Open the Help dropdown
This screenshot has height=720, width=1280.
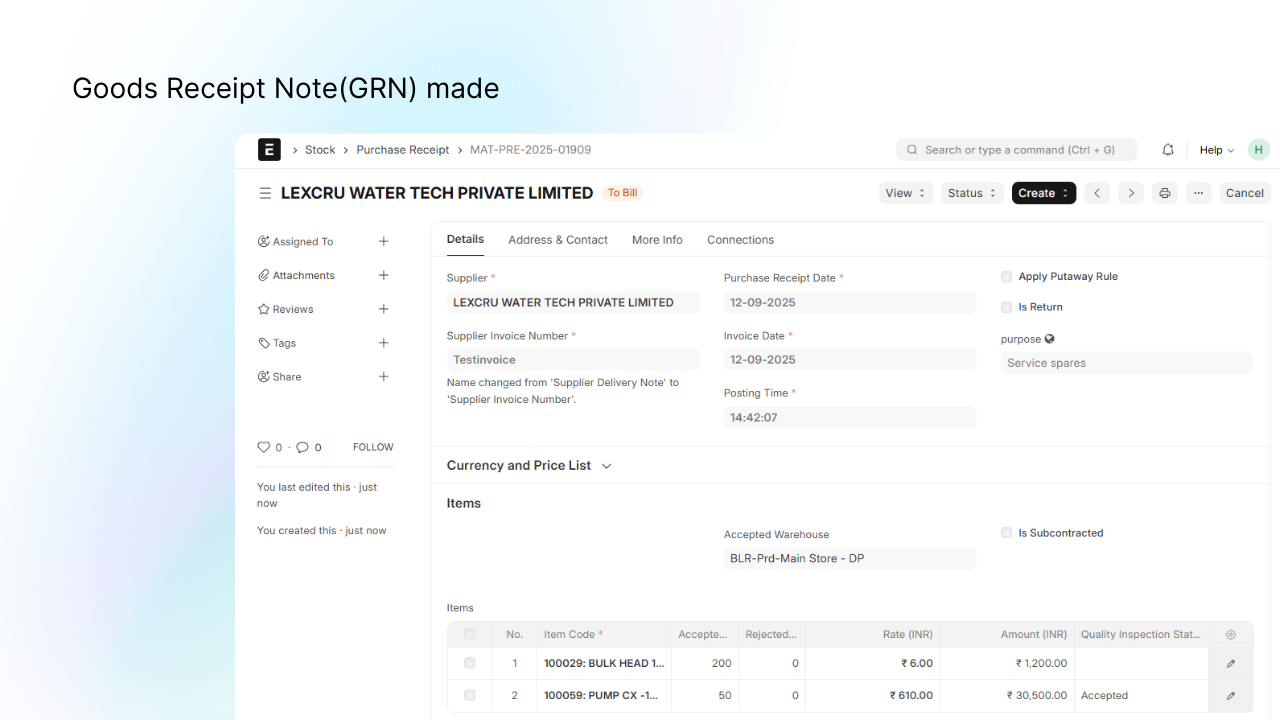pos(1217,150)
